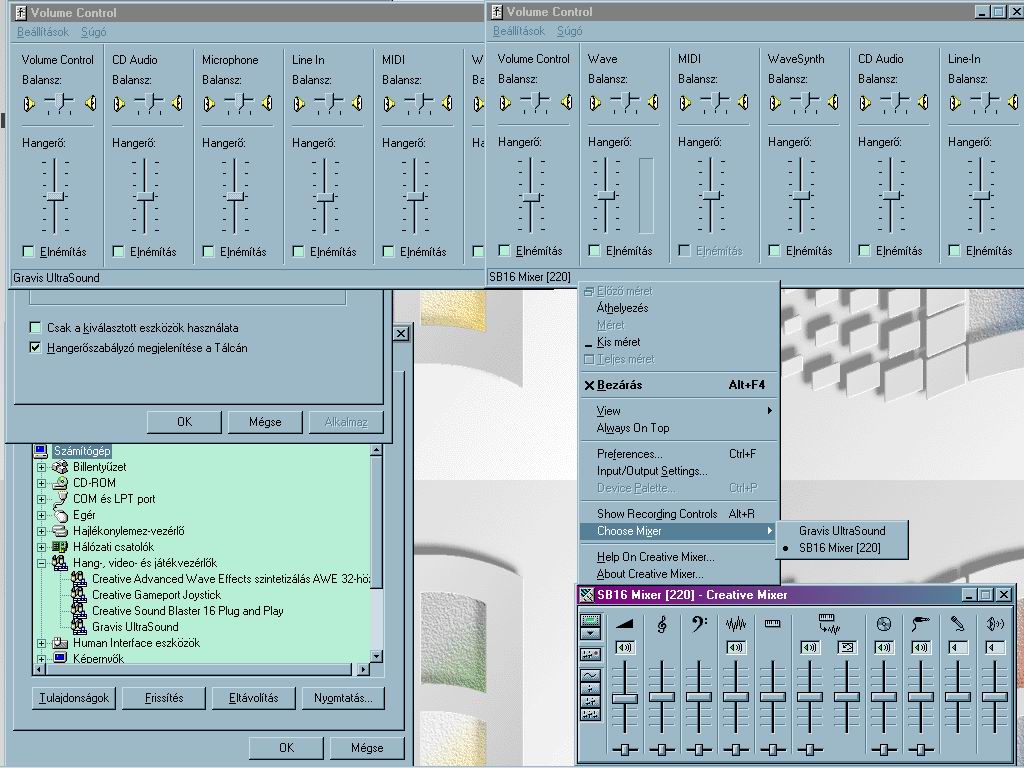The width and height of the screenshot is (1024, 768).
Task: Select Gravis UltraSound in the device tree
Action: coord(135,627)
